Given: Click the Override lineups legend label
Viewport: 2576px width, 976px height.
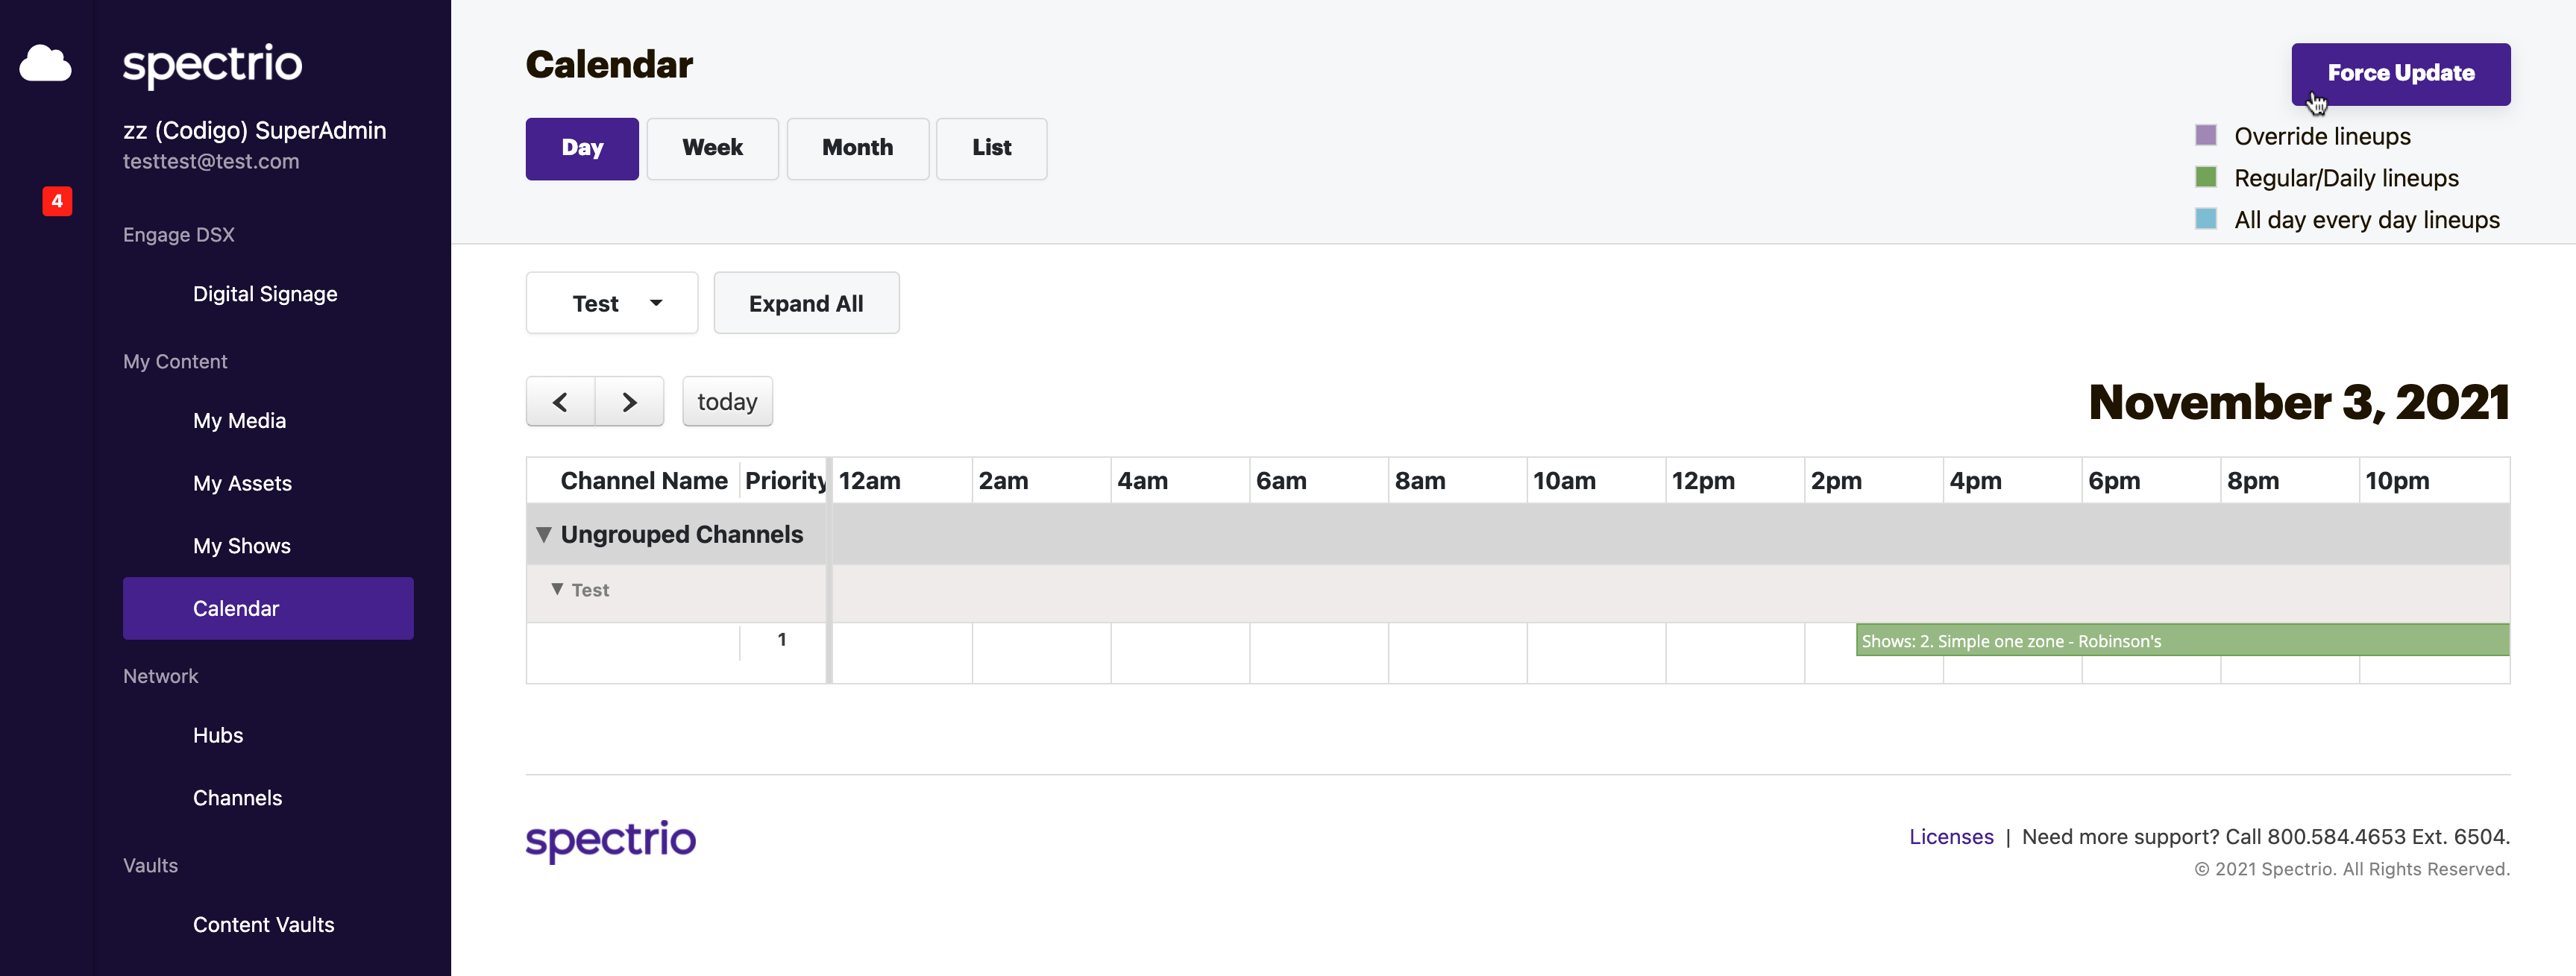Looking at the screenshot, I should [x=2322, y=136].
